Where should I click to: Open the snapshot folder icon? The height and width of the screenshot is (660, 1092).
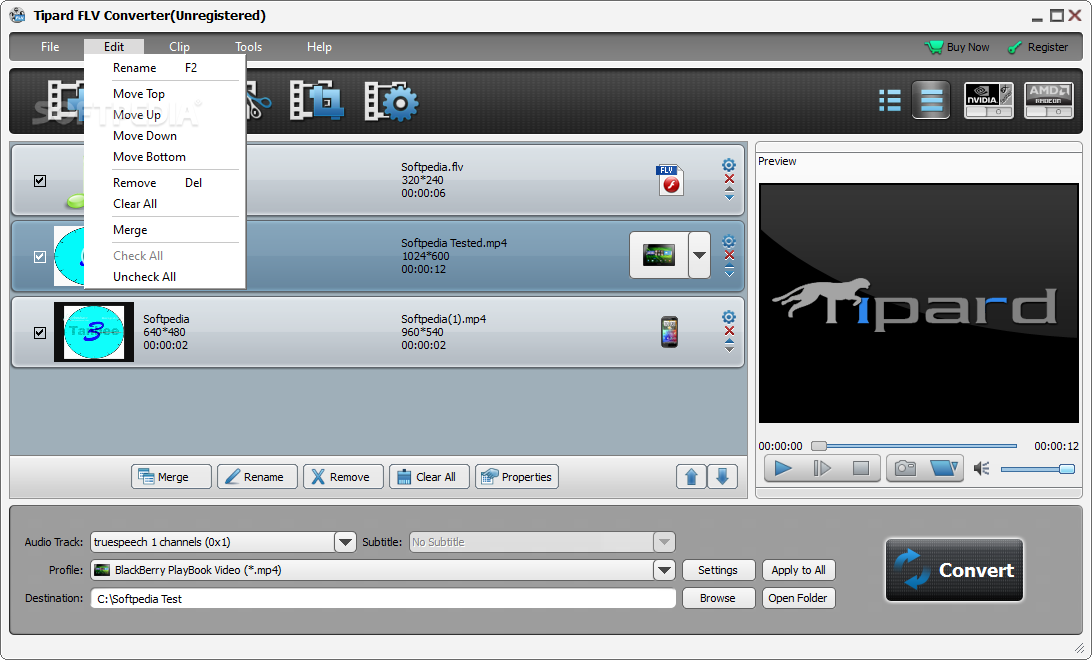(x=944, y=469)
